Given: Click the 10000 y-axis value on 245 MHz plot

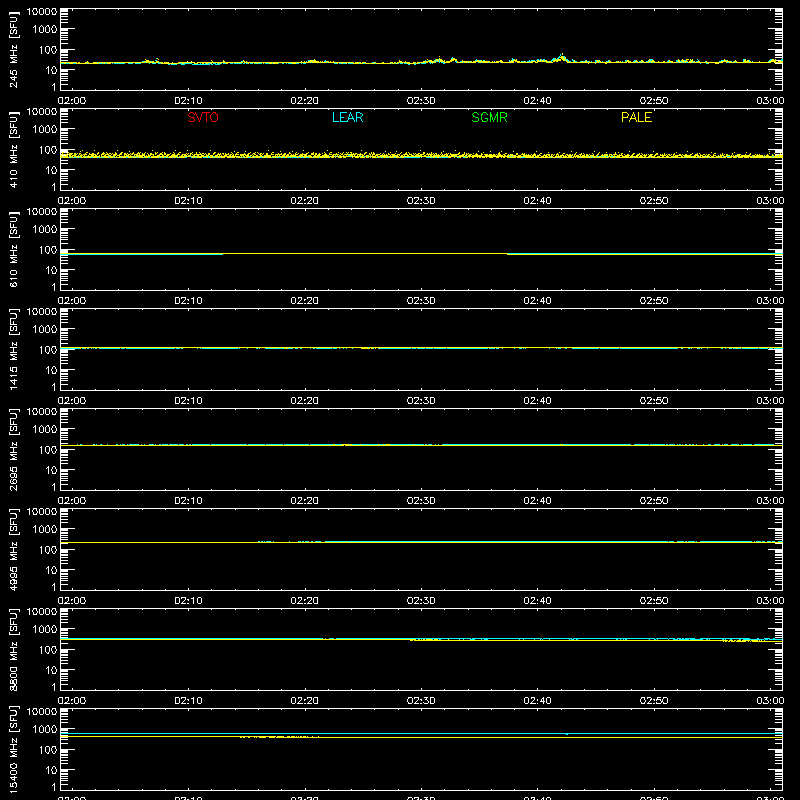Looking at the screenshot, I should coord(42,12).
